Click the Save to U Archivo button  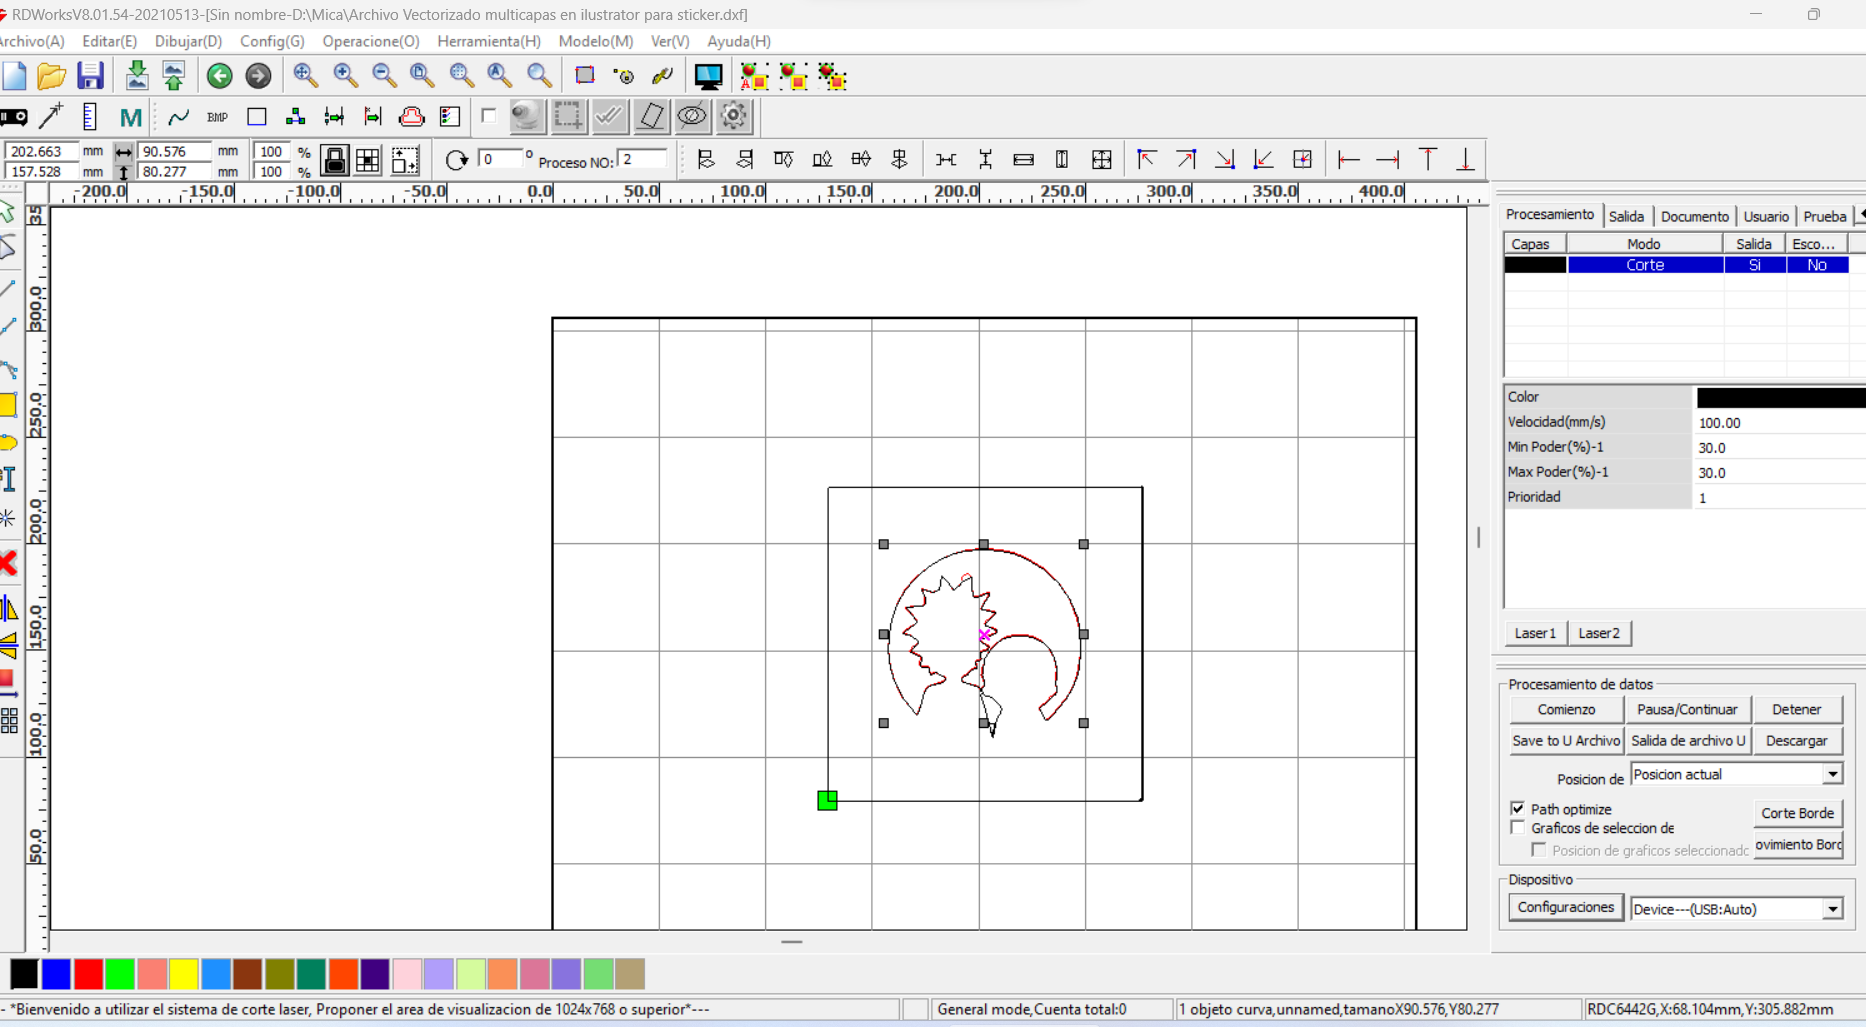tap(1566, 741)
